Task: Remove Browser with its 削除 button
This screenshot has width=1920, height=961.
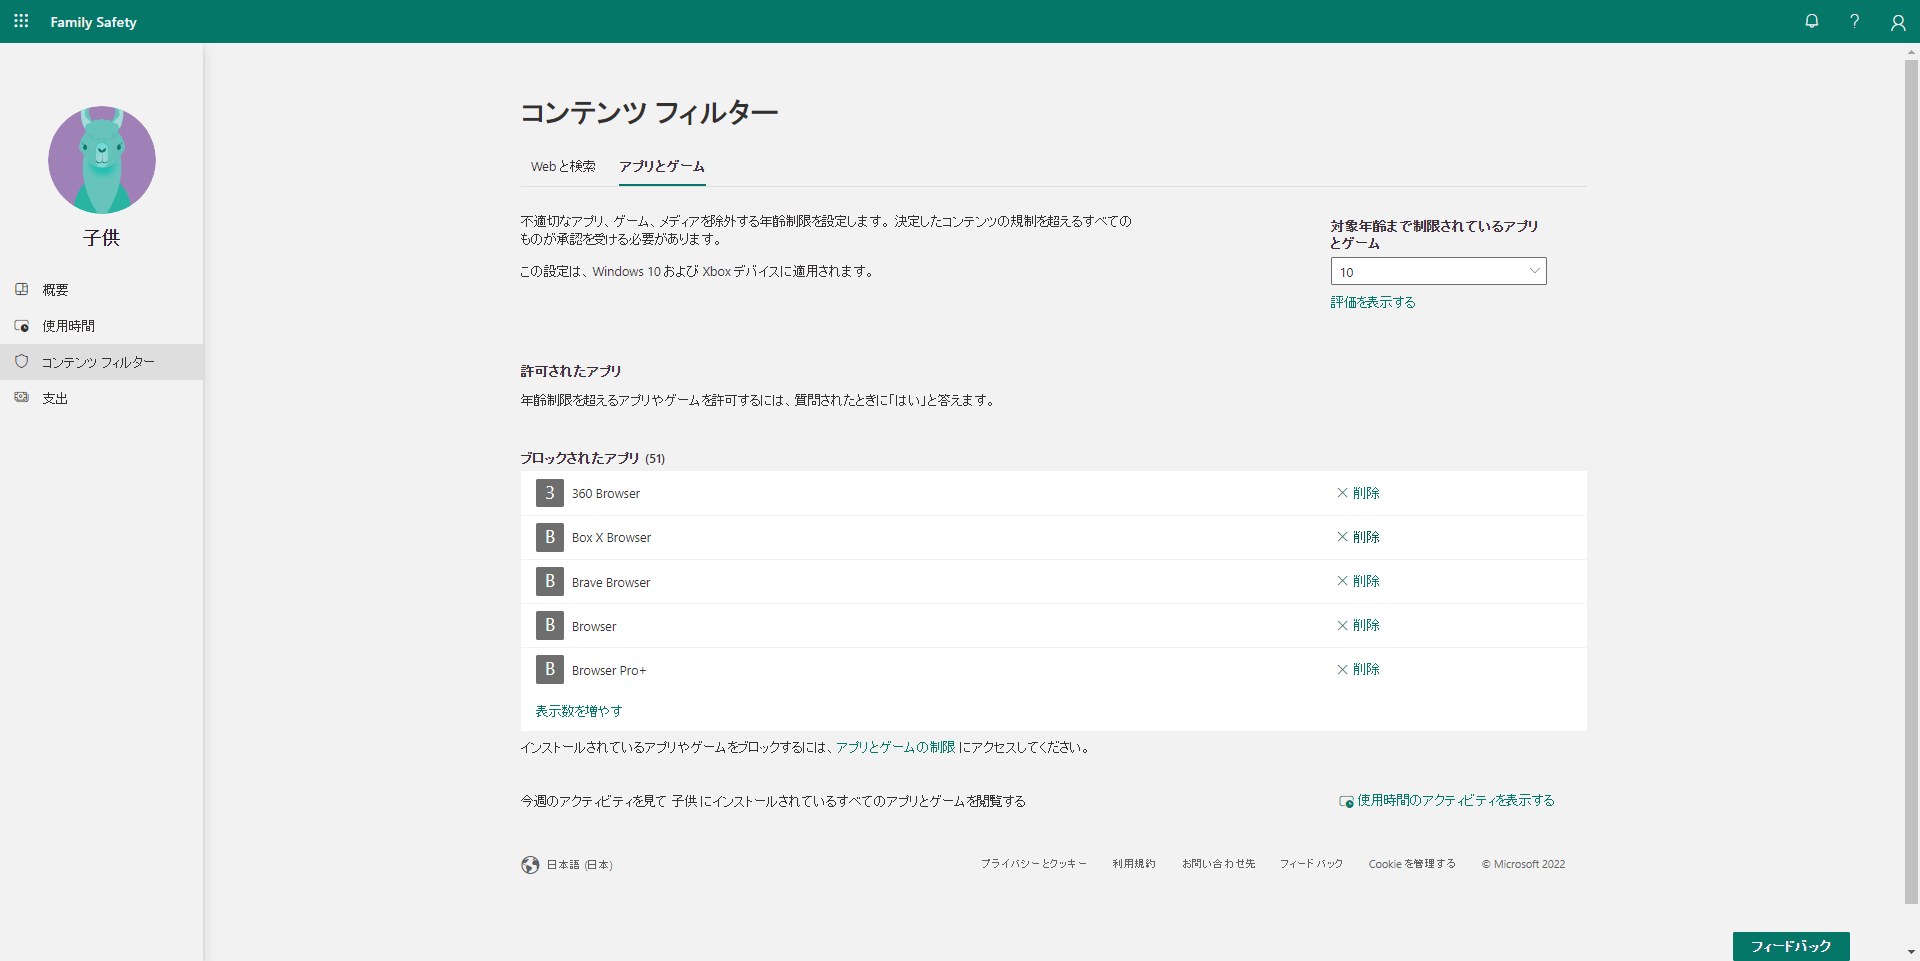Action: [1358, 625]
